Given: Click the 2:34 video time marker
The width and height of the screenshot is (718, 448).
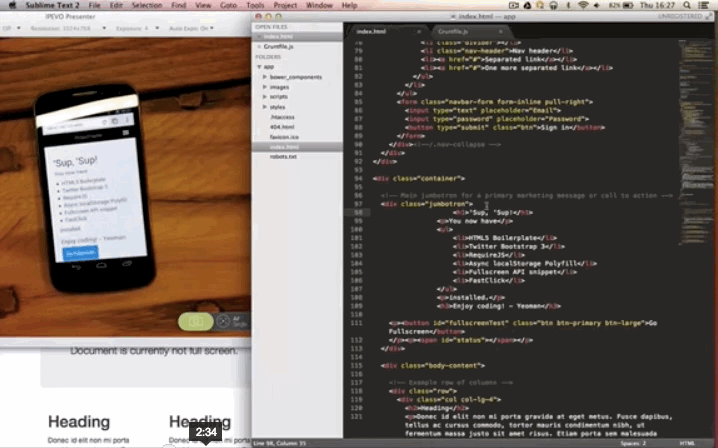Looking at the screenshot, I should (x=206, y=432).
